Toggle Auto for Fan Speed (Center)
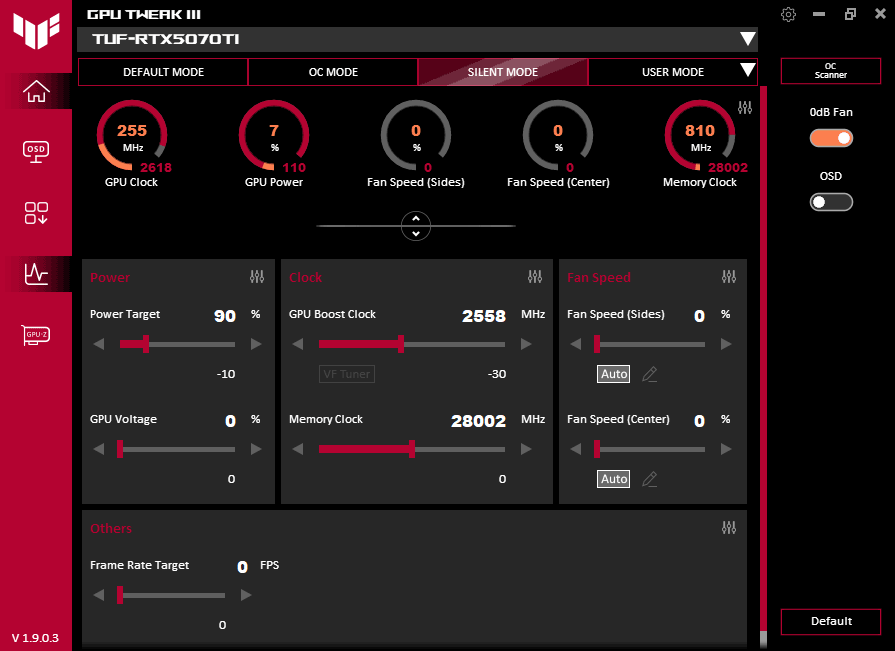Screen dimensions: 895x651 click(614, 479)
